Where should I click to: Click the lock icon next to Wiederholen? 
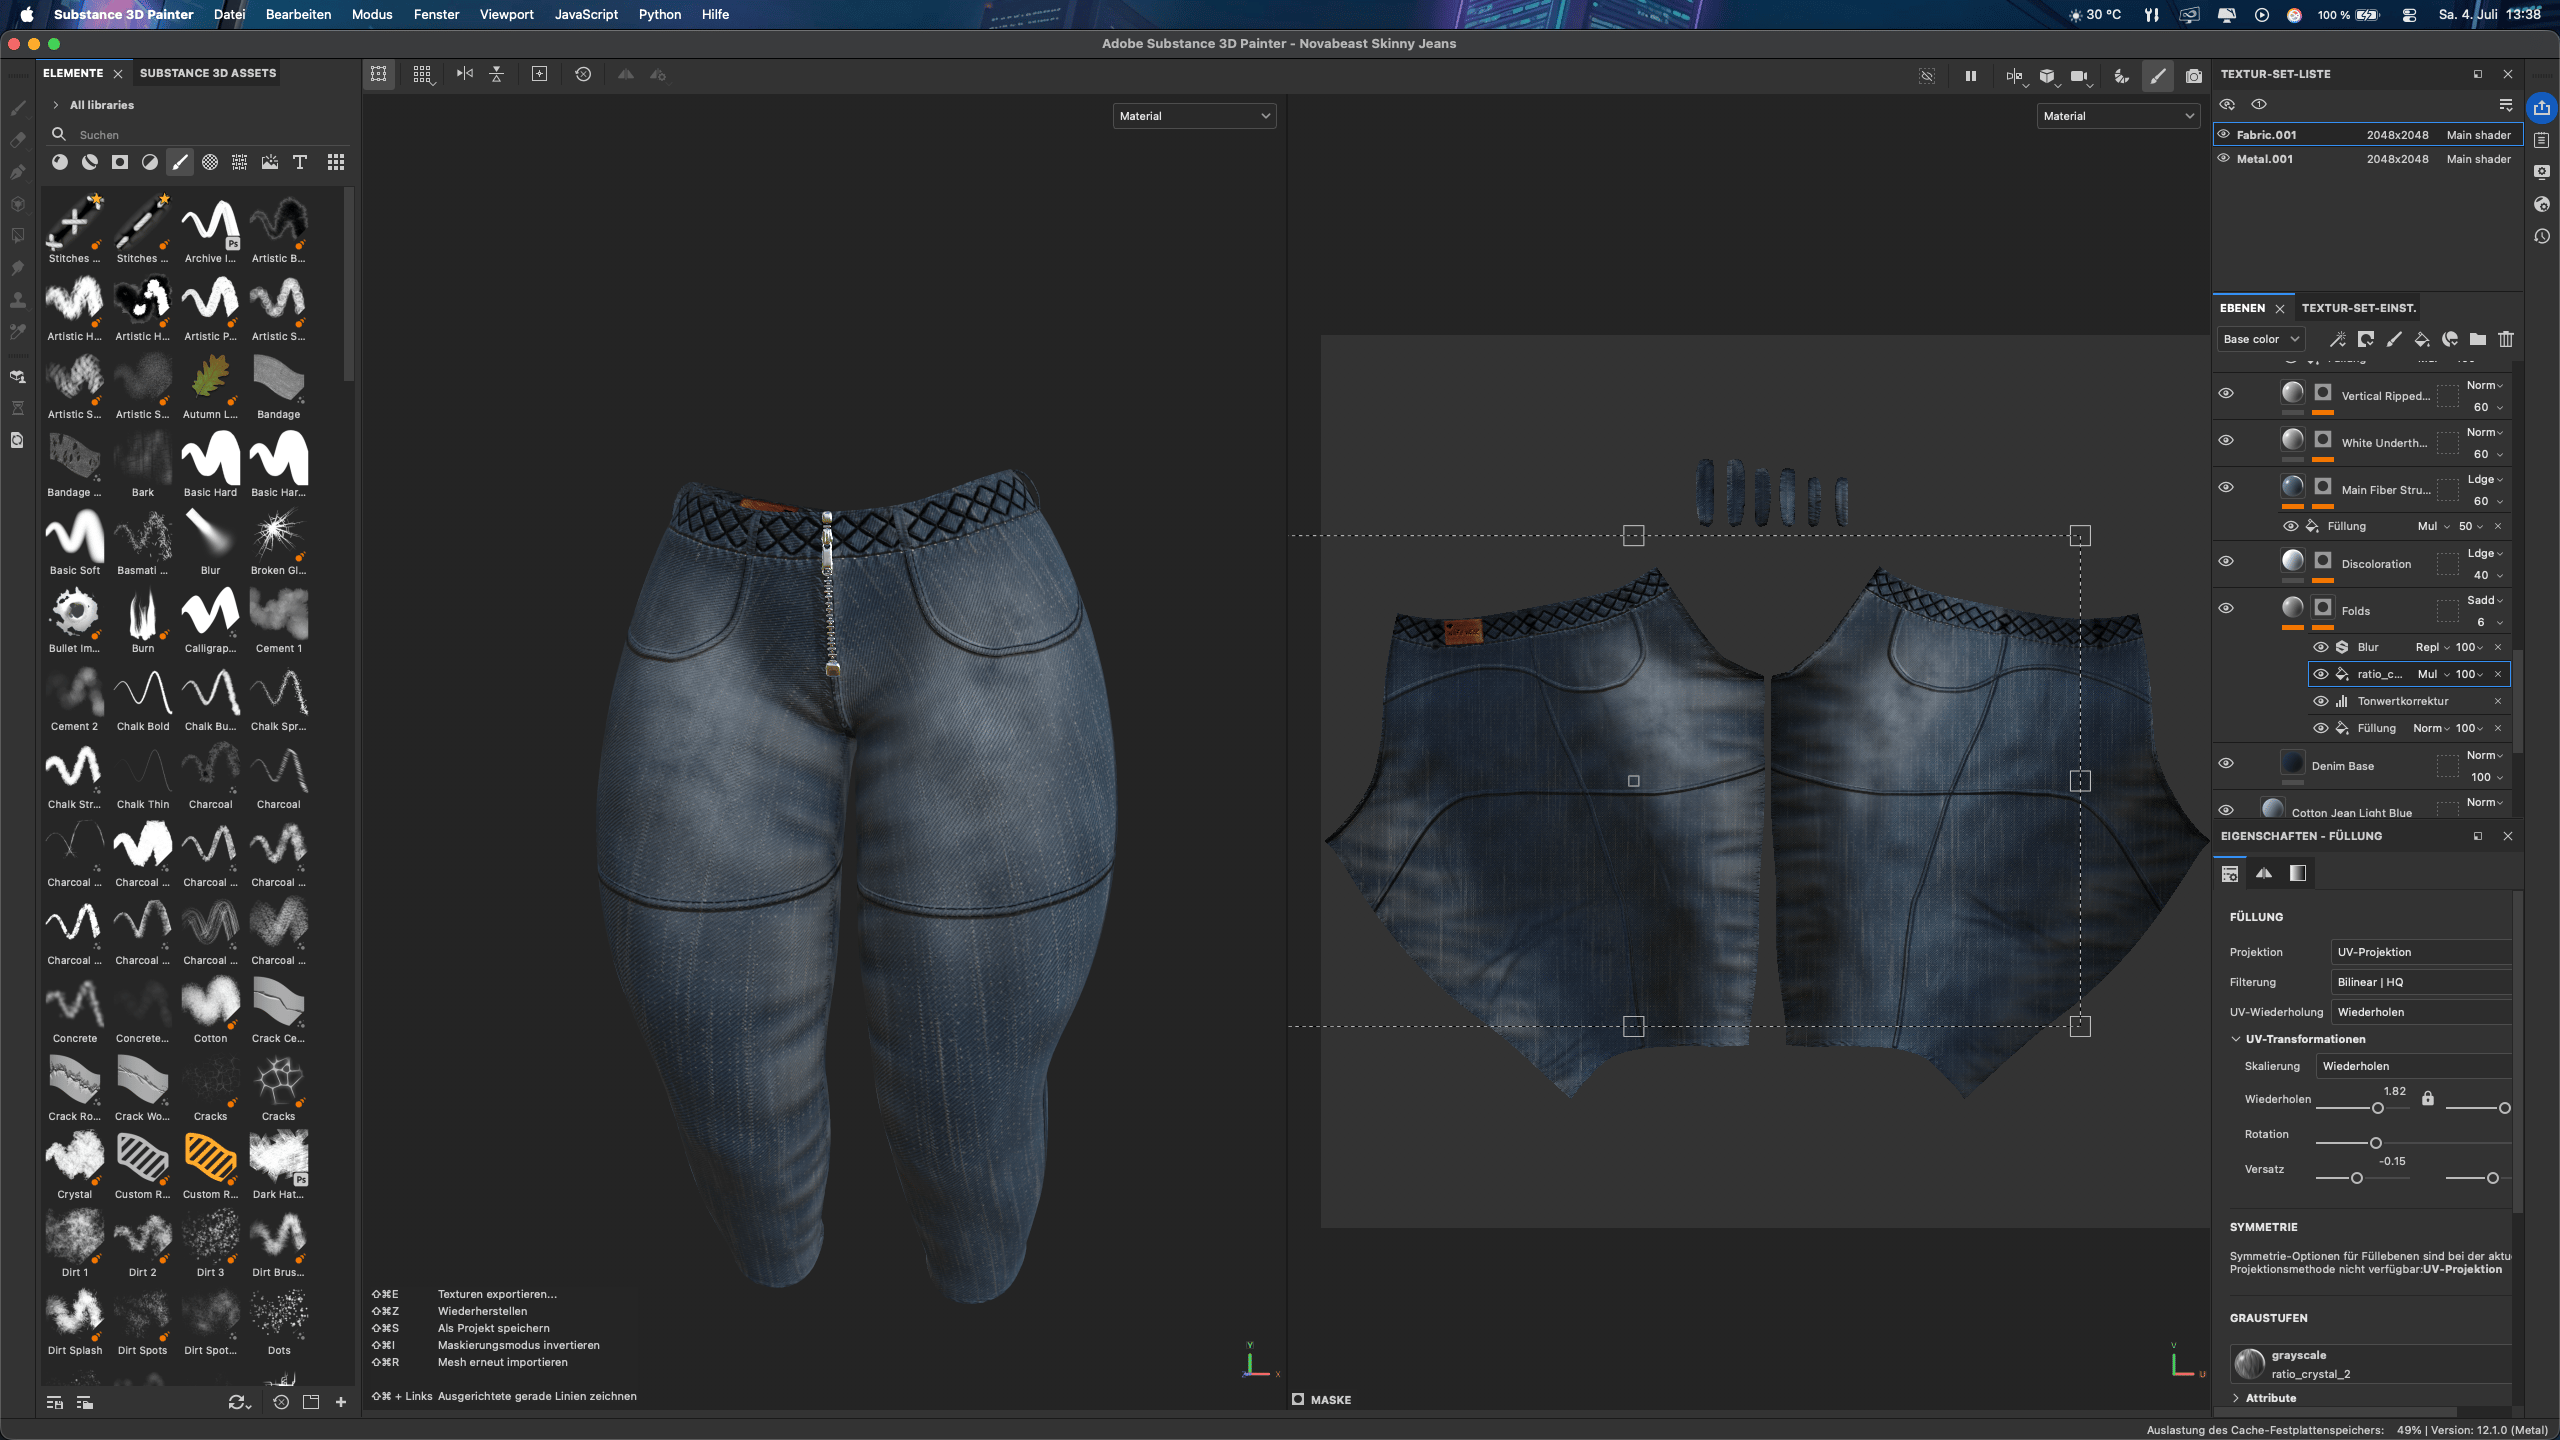tap(2427, 1098)
